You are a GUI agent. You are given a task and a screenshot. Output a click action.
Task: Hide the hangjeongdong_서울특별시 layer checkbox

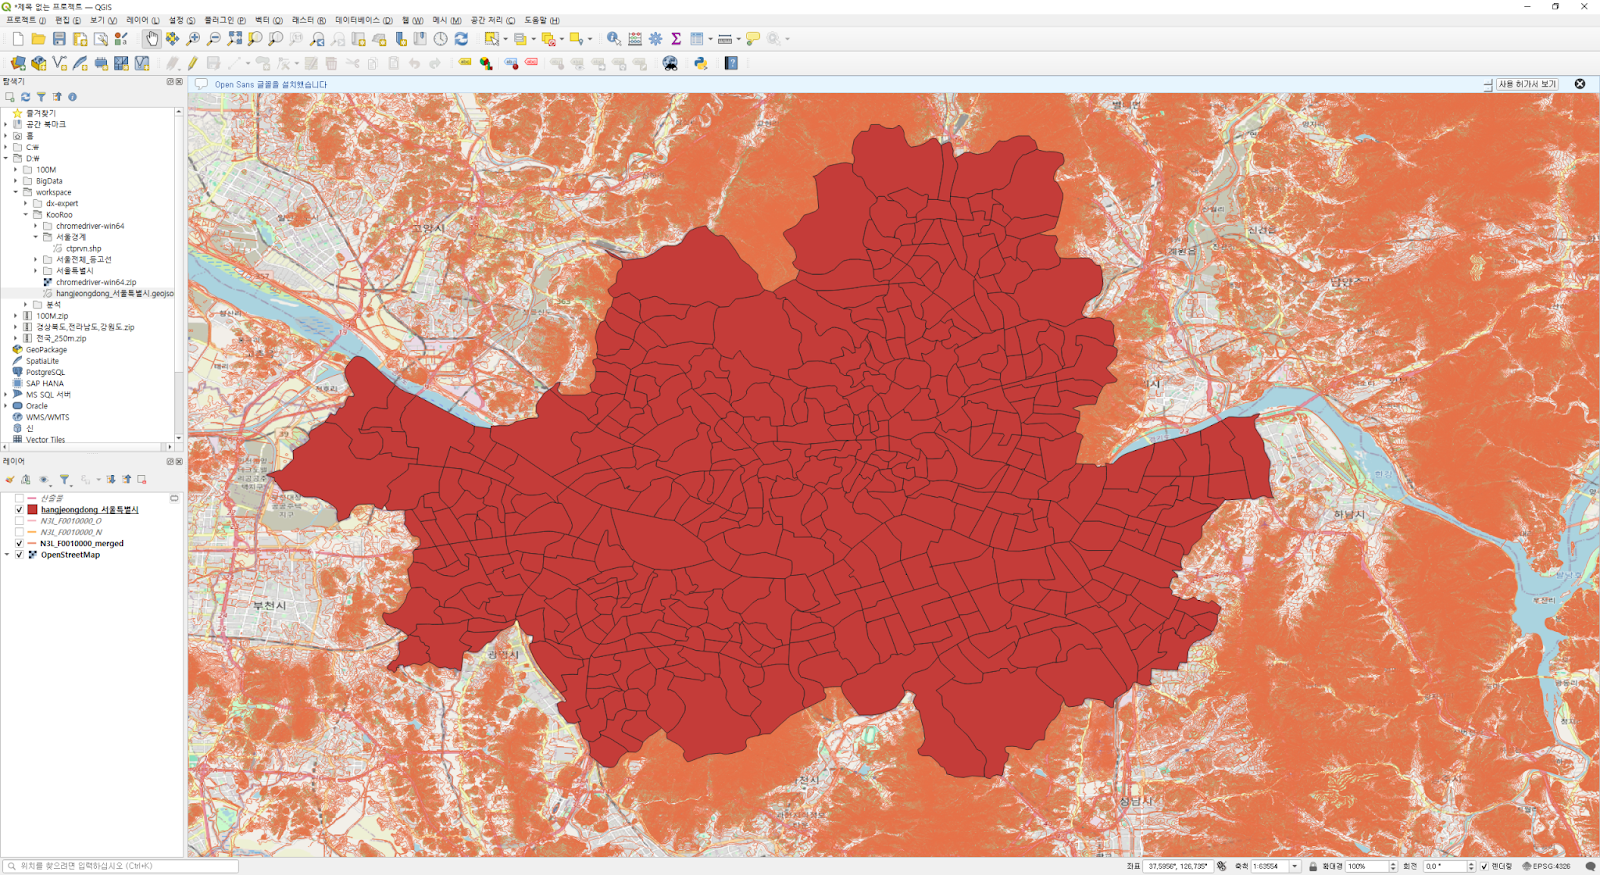point(19,510)
